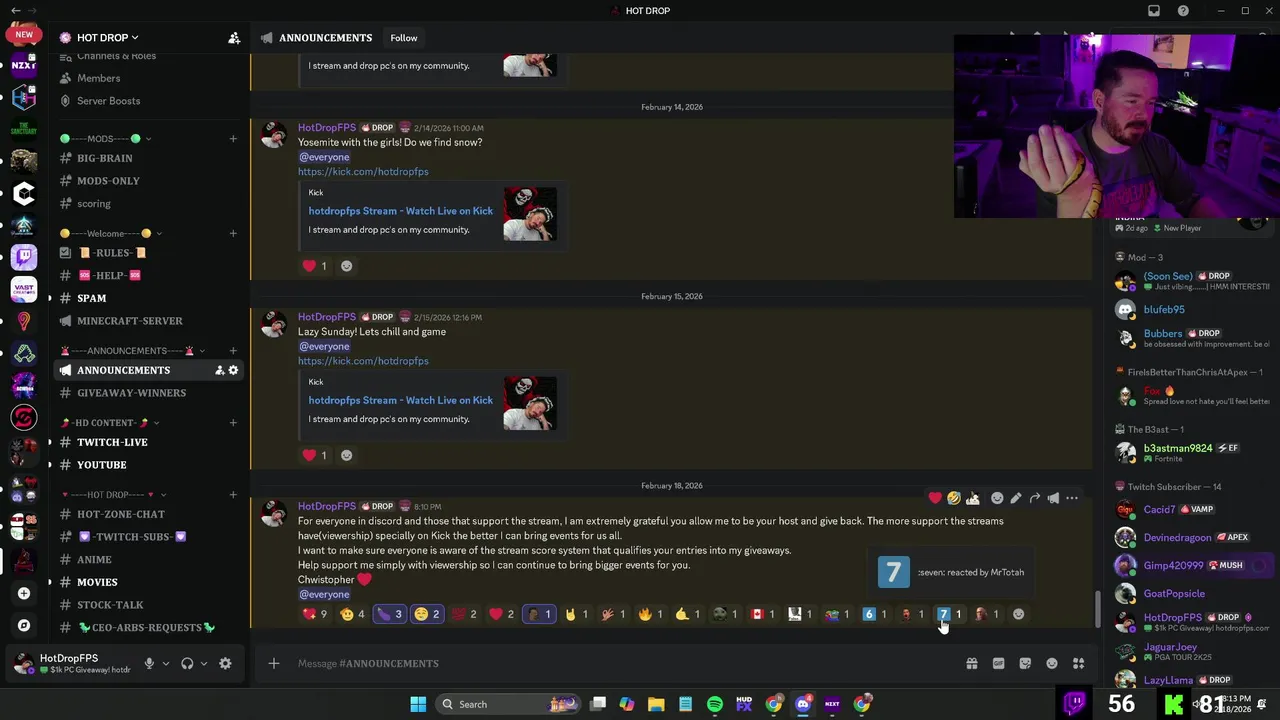Image resolution: width=1280 pixels, height=720 pixels.
Task: Add a new reaction to February 18 post
Action: tap(1018, 614)
